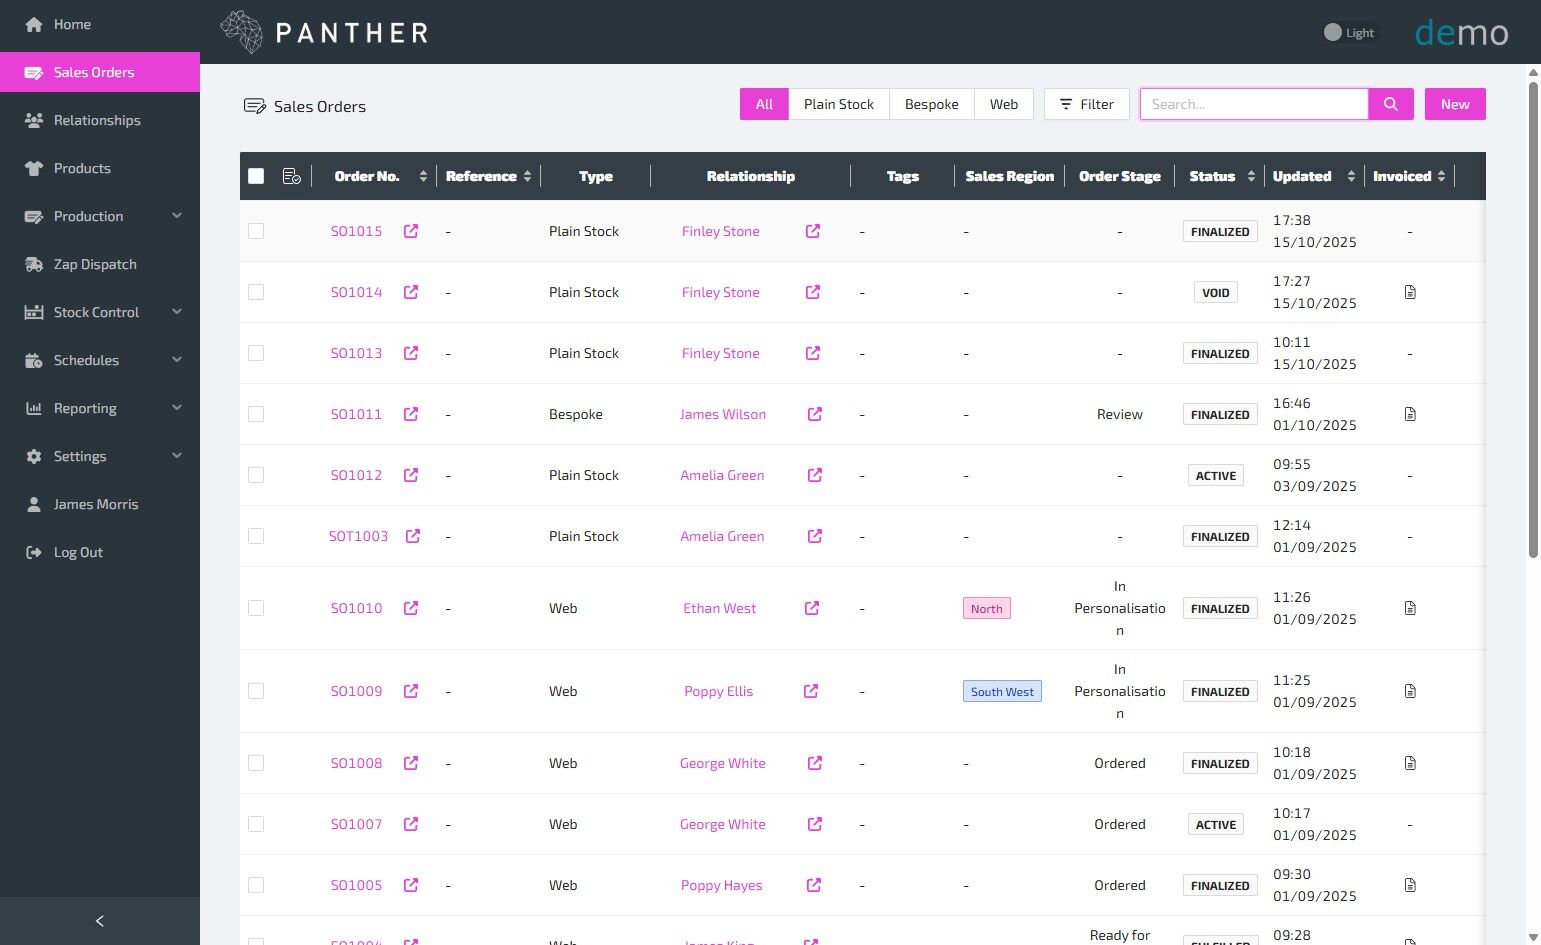Click the James Morris user icon
1541x945 pixels.
34,504
